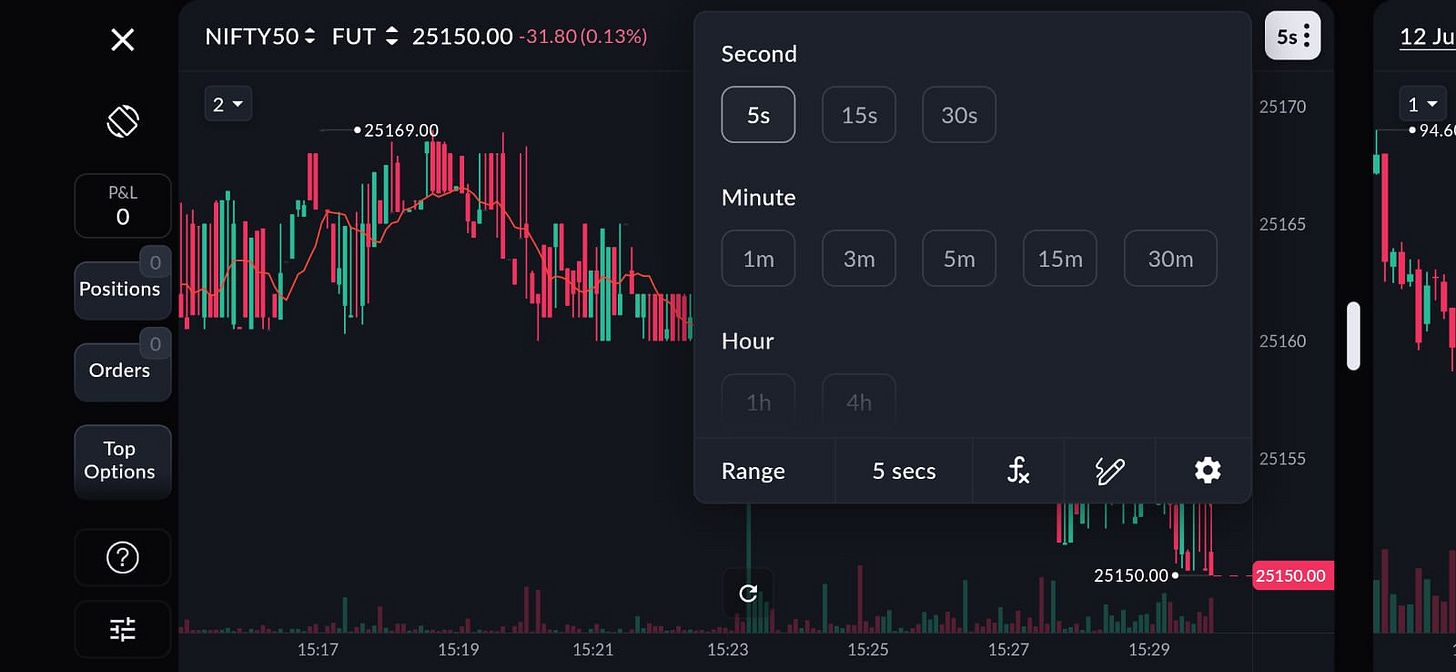Open the sliders adjustment icon
This screenshot has width=1456, height=672.
122,629
